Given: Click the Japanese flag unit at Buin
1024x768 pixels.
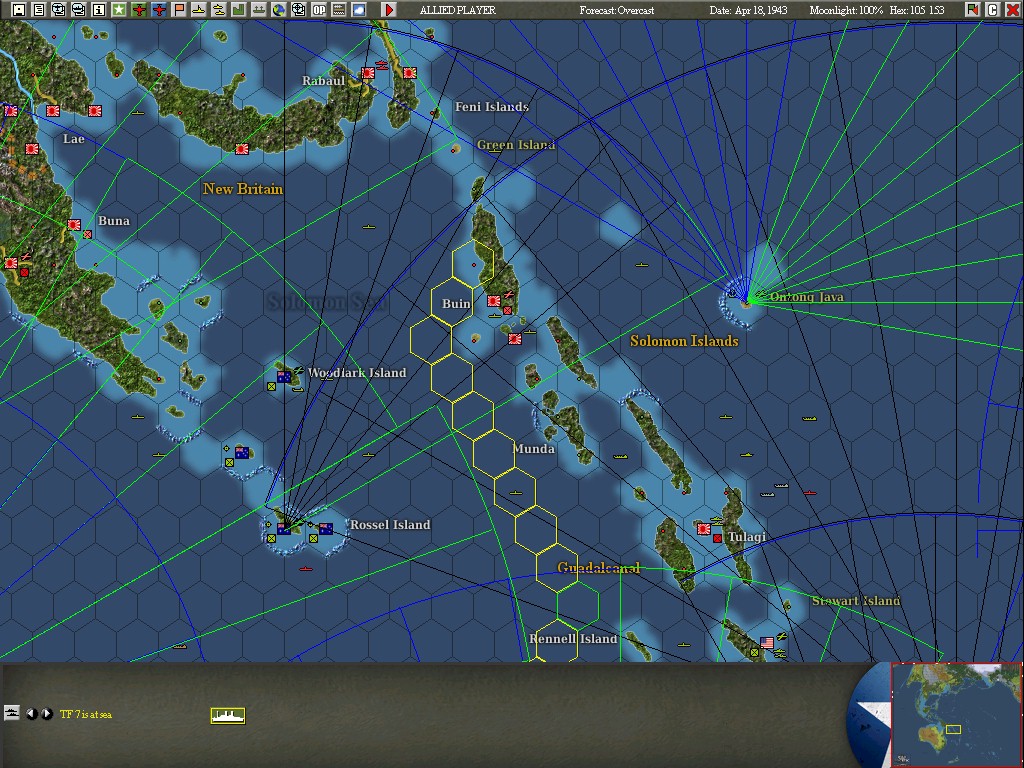Looking at the screenshot, I should (494, 301).
